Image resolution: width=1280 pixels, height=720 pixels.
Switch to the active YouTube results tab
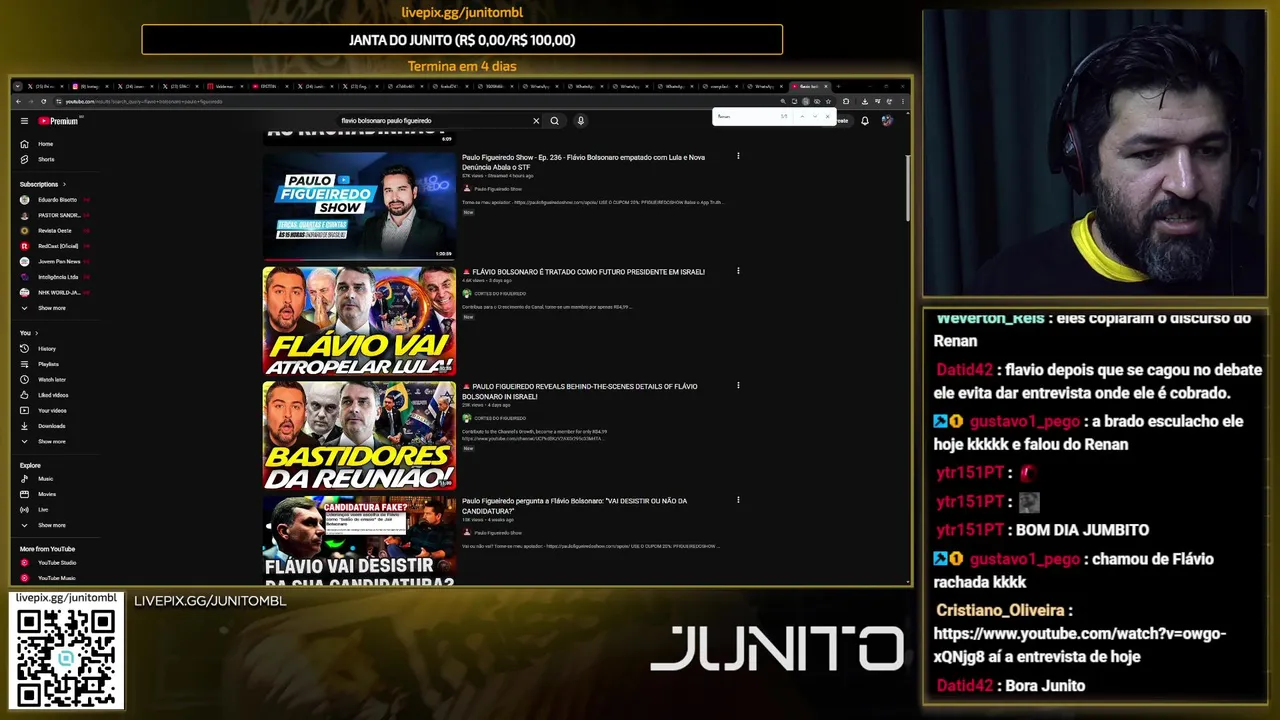point(810,86)
